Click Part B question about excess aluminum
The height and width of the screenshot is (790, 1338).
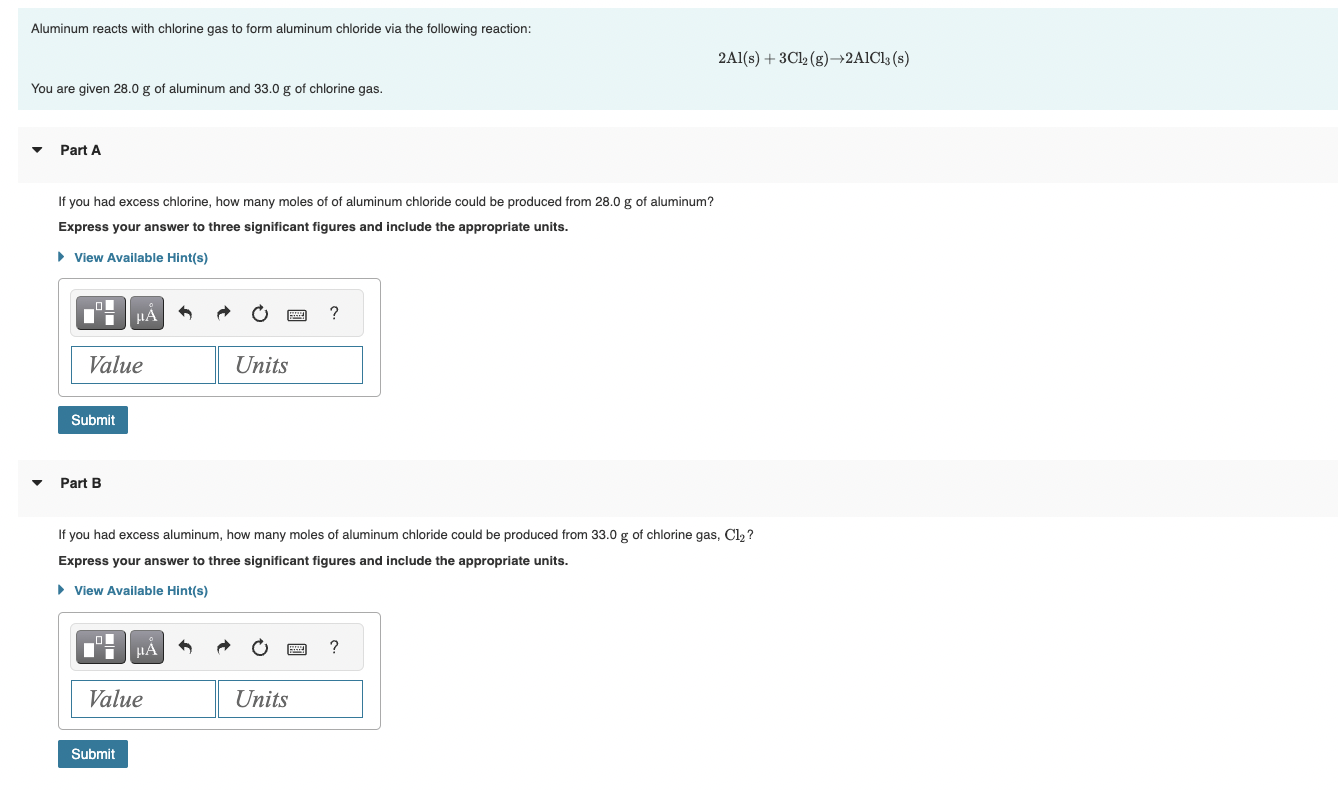click(x=406, y=535)
